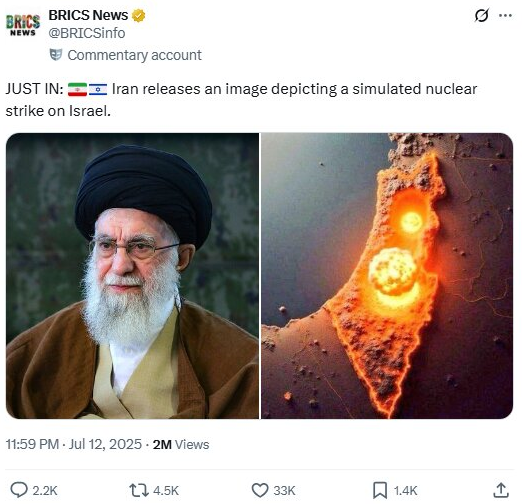Viewport: 522px width, 504px height.
Task: Click the repost arrows icon
Action: coord(139,490)
